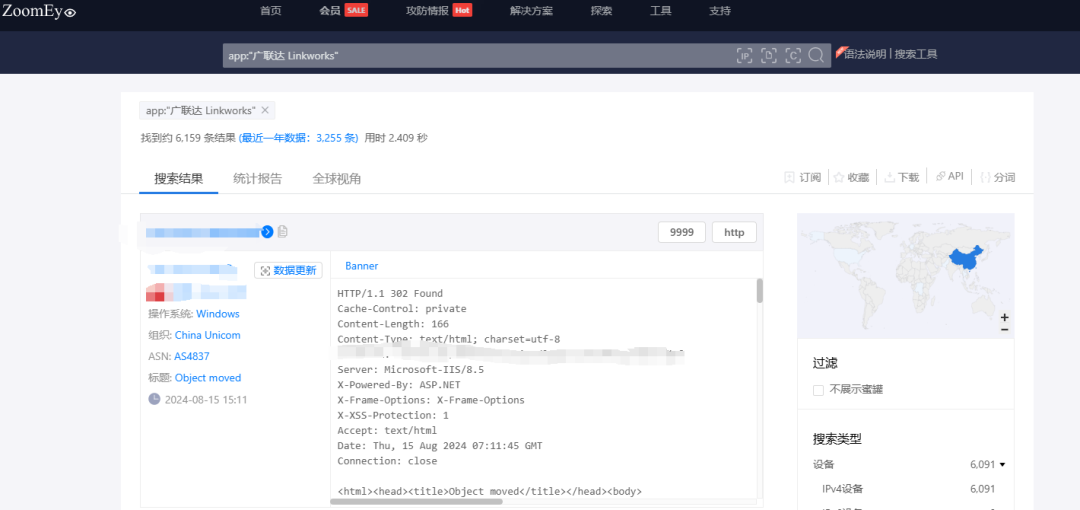The image size is (1080, 510).
Task: Click the clock icon beside 2024-08-15 15:11
Action: coord(154,399)
